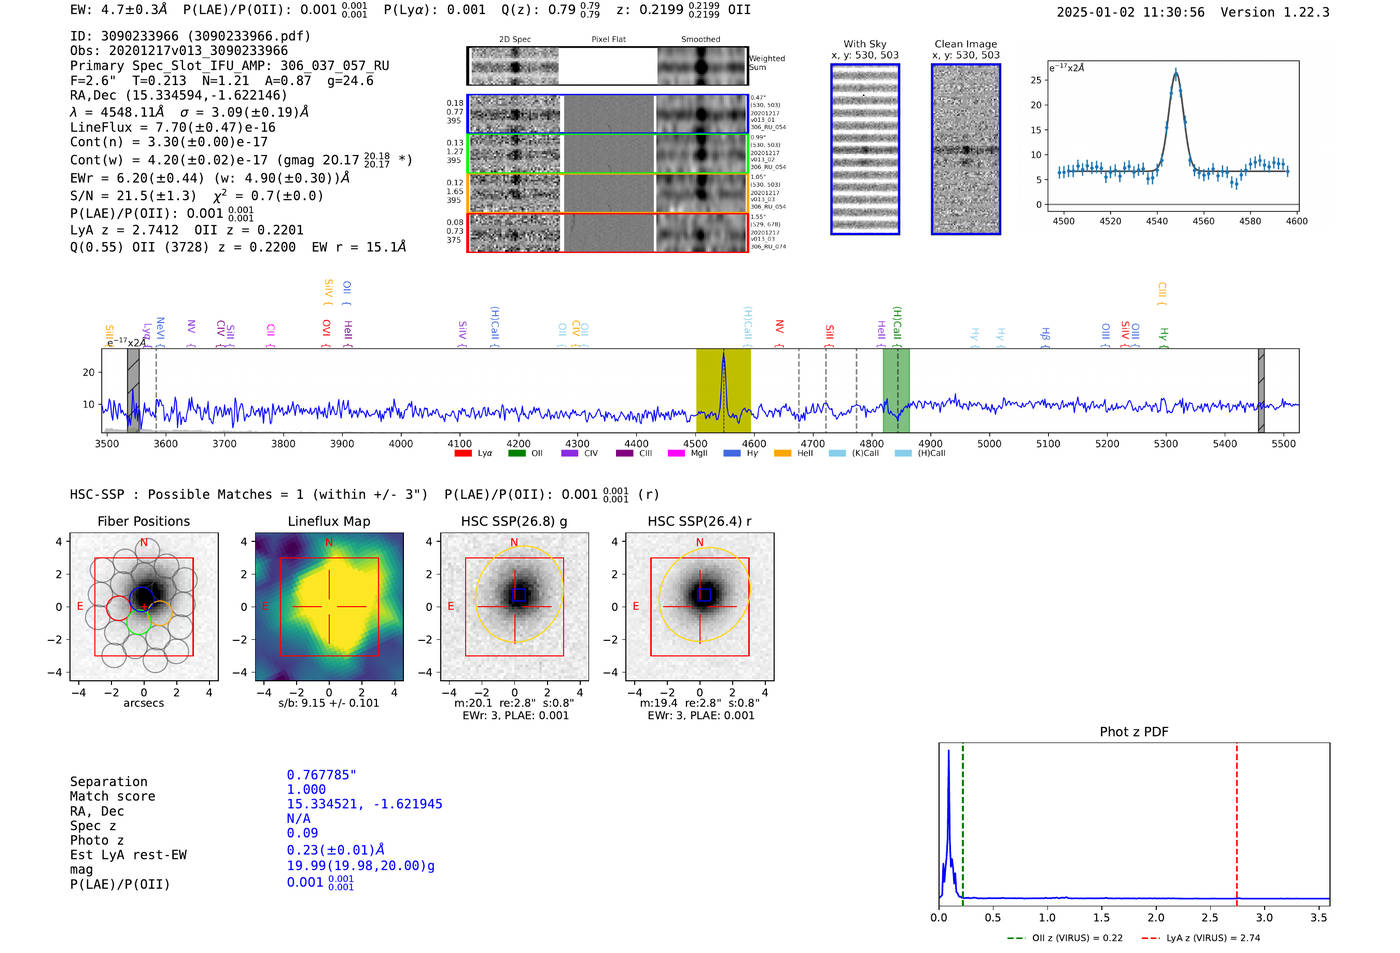Open the HSC SSP(26.4) r cutout
Viewport: 1400px width, 953px height.
pyautogui.click(x=700, y=607)
